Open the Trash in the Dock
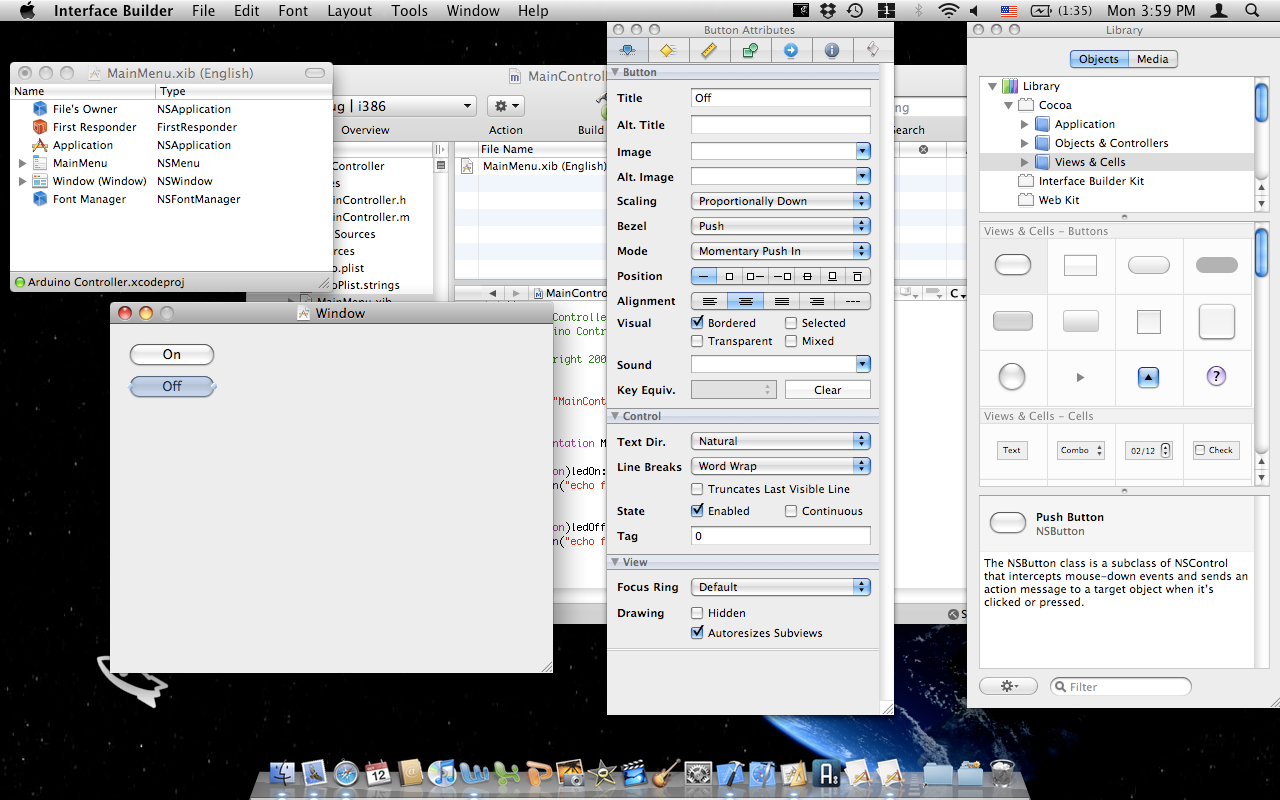Viewport: 1280px width, 800px height. pyautogui.click(x=1001, y=773)
